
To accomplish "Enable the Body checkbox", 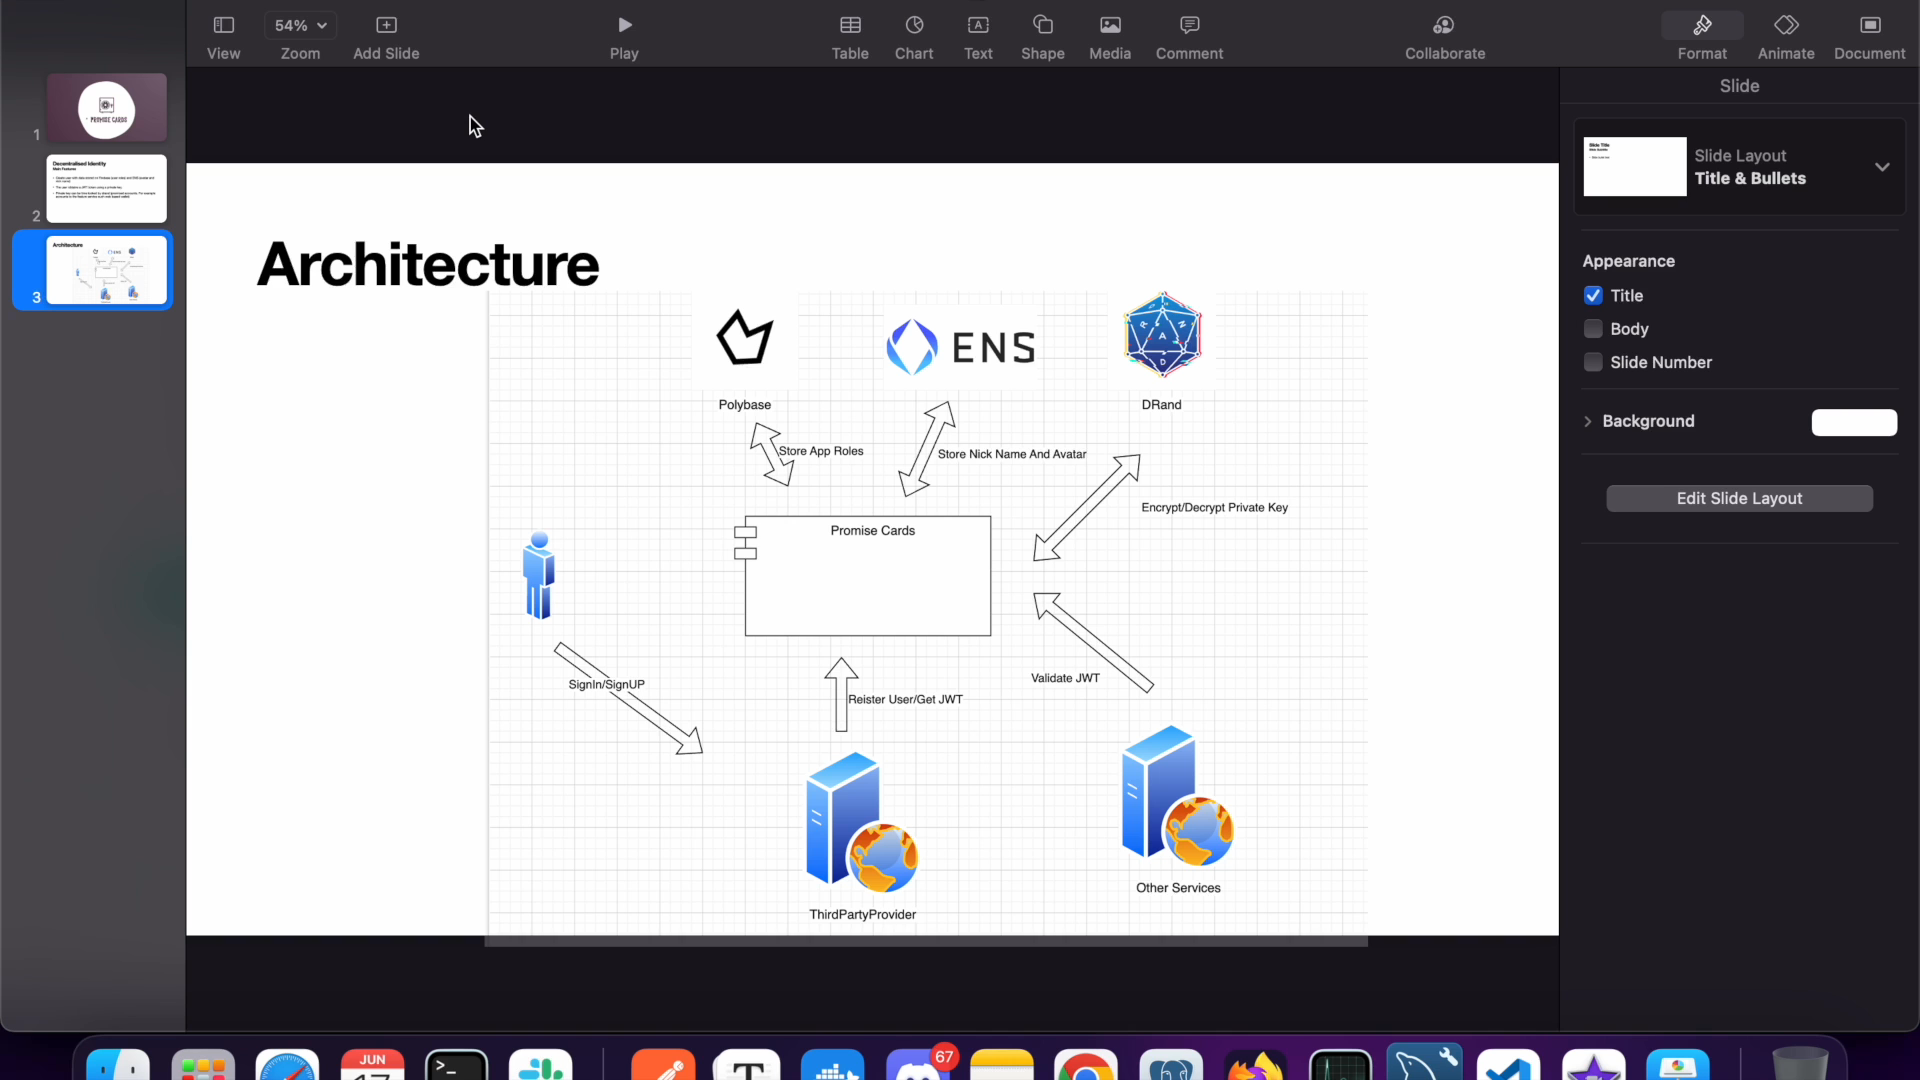I will 1594,329.
